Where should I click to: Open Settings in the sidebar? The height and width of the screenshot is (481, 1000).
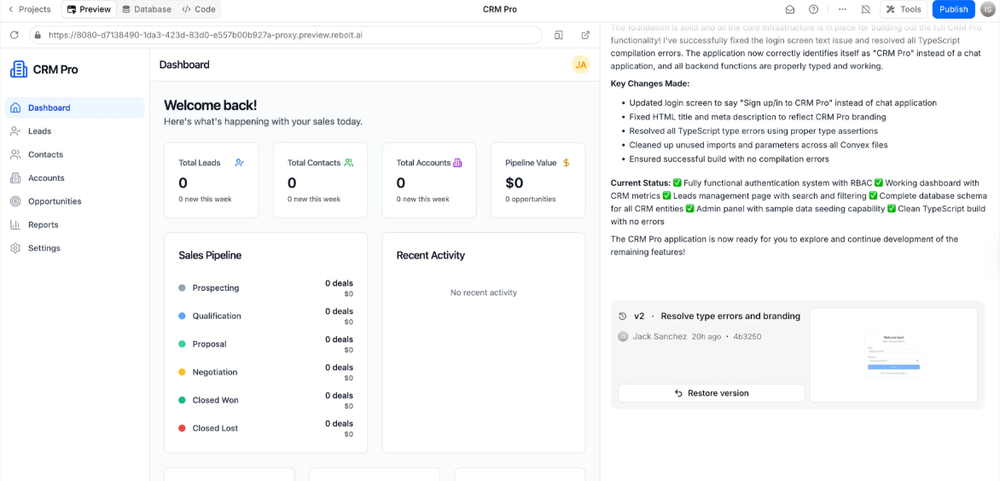point(43,248)
